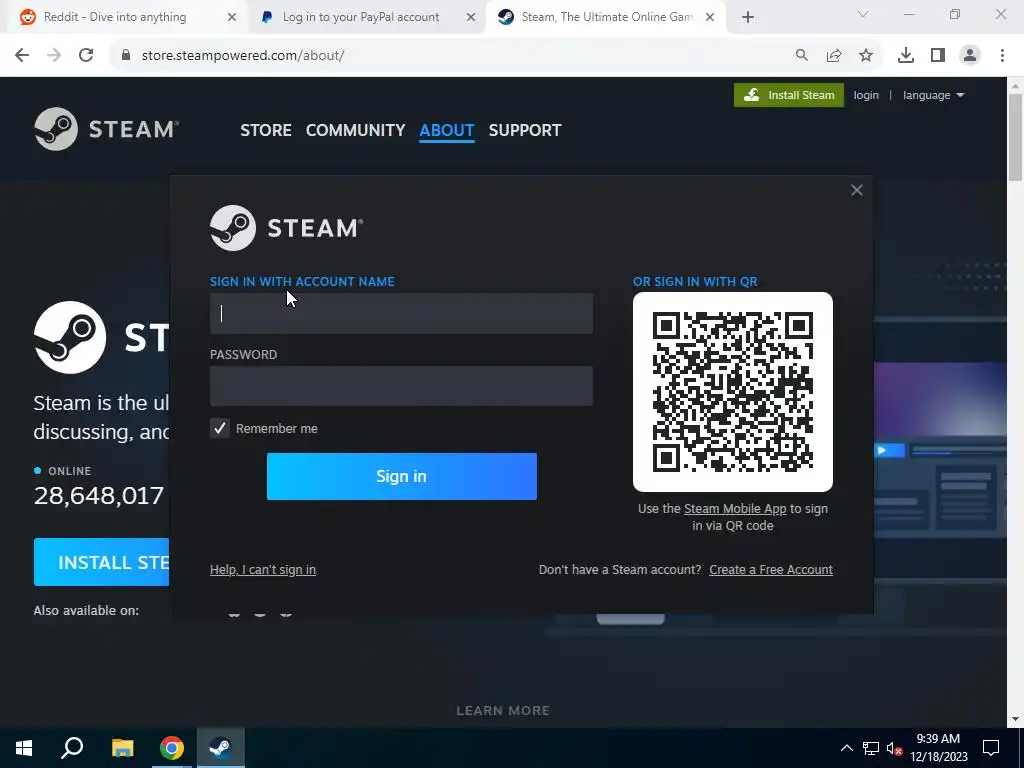Image resolution: width=1024 pixels, height=768 pixels.
Task: Show hidden system tray icons
Action: tap(846, 748)
